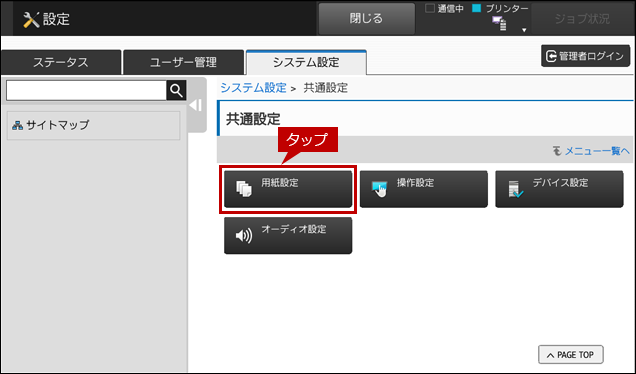Click into the sidebar search field
The height and width of the screenshot is (374, 636).
pos(86,90)
